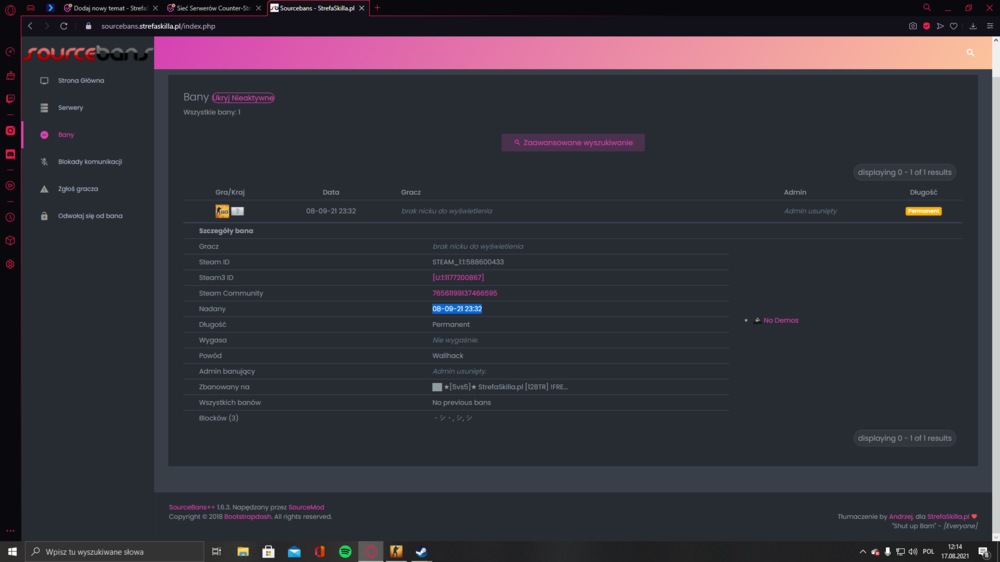Image resolution: width=1000 pixels, height=562 pixels.
Task: Collapse the ban row dated 08-09-21 23:32
Action: pos(573,211)
